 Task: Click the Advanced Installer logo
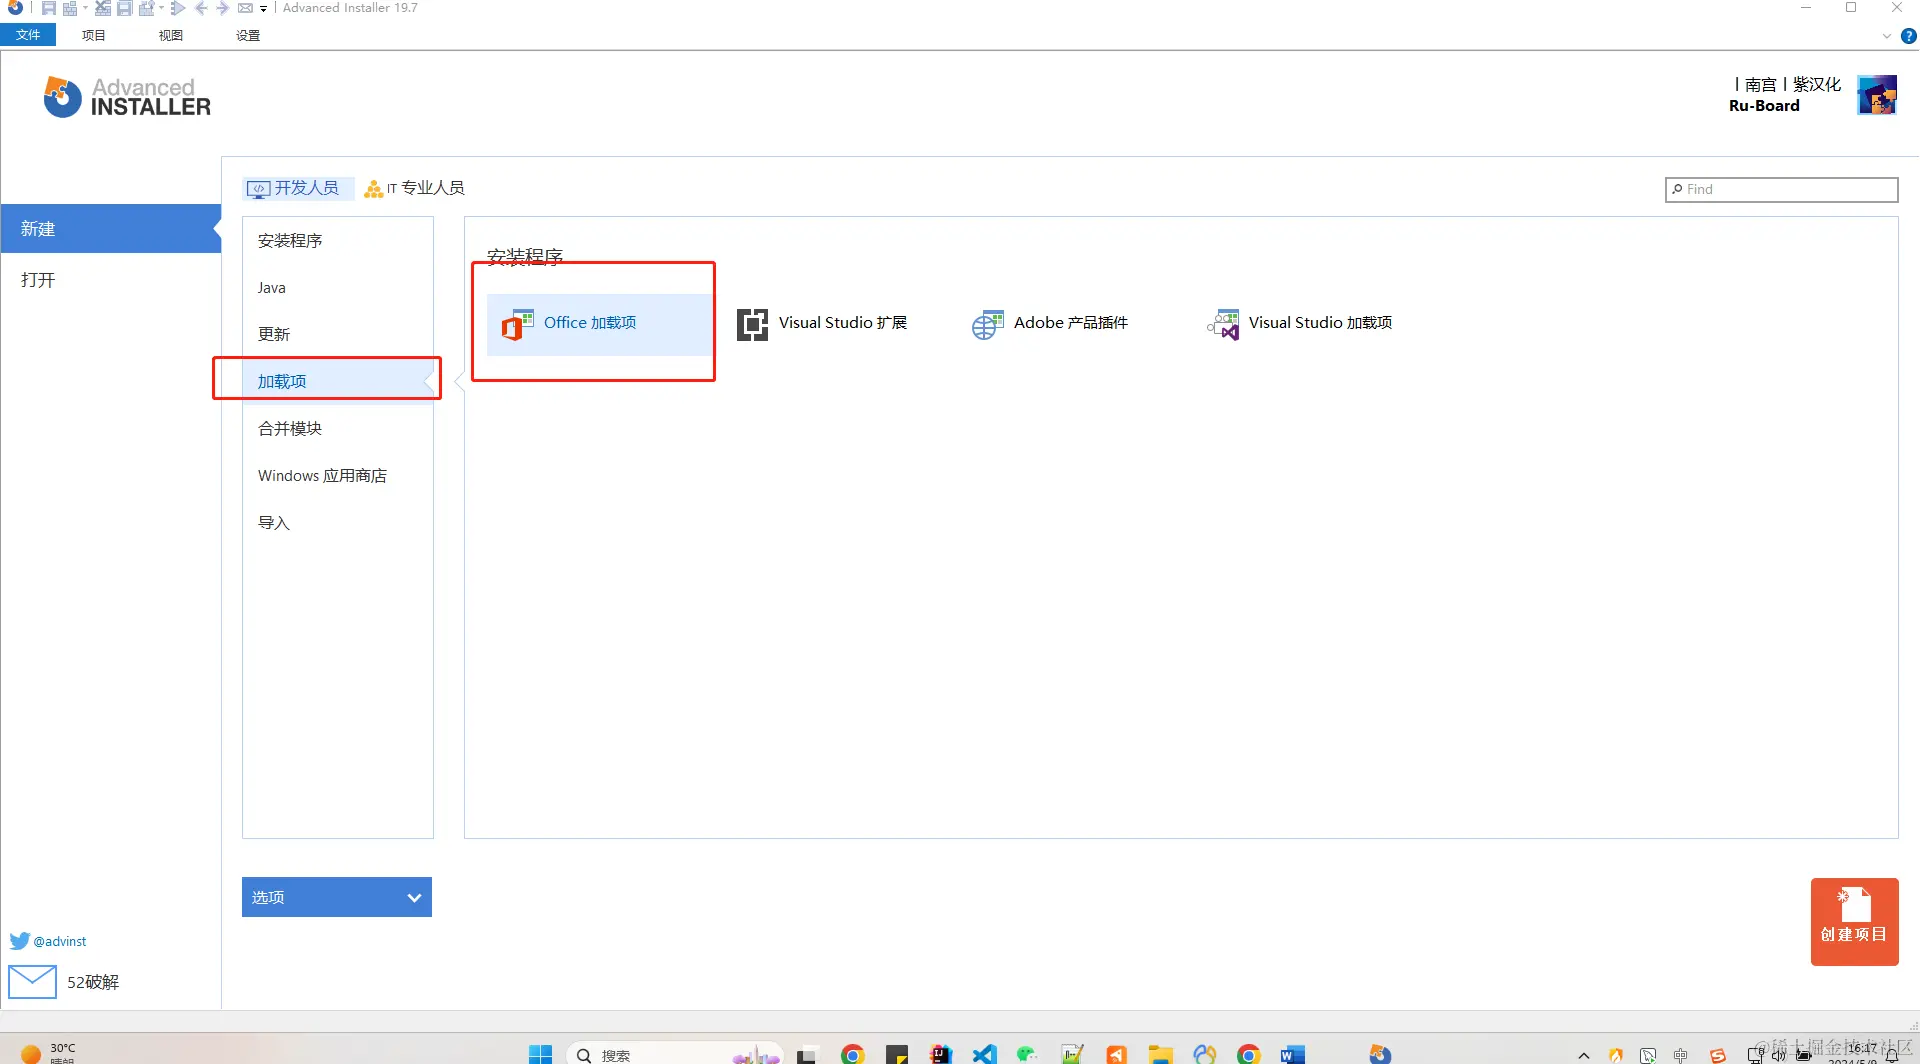(x=127, y=97)
